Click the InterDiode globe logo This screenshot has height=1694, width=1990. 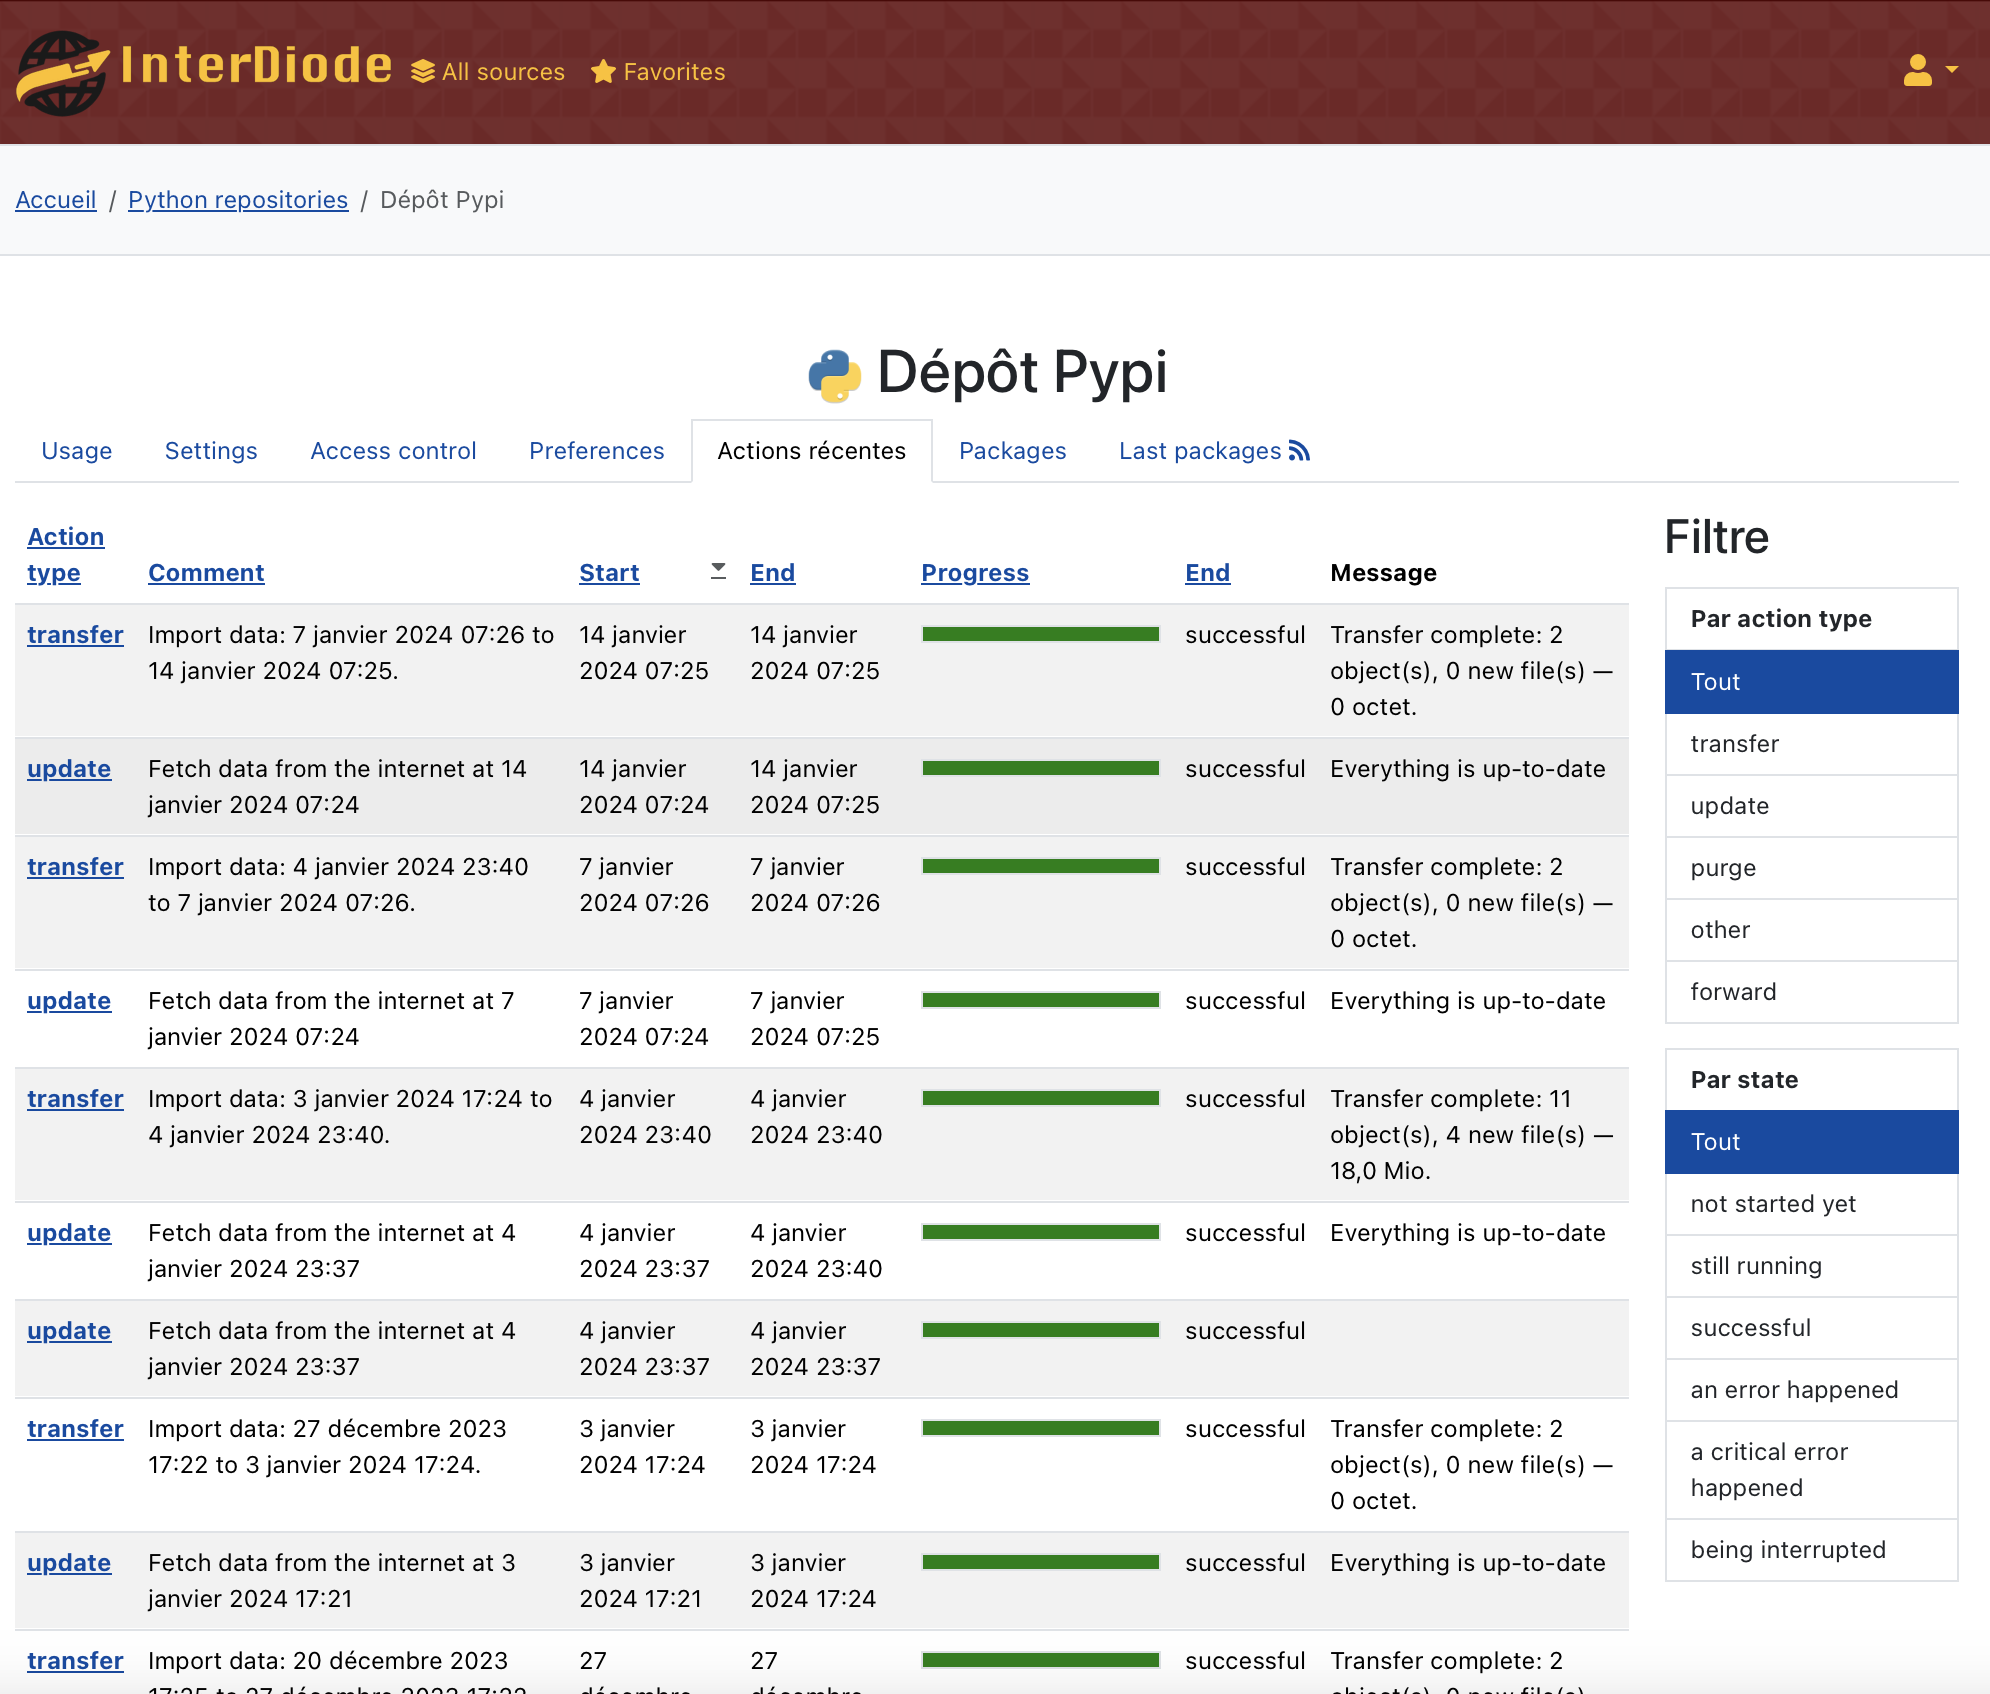62,72
